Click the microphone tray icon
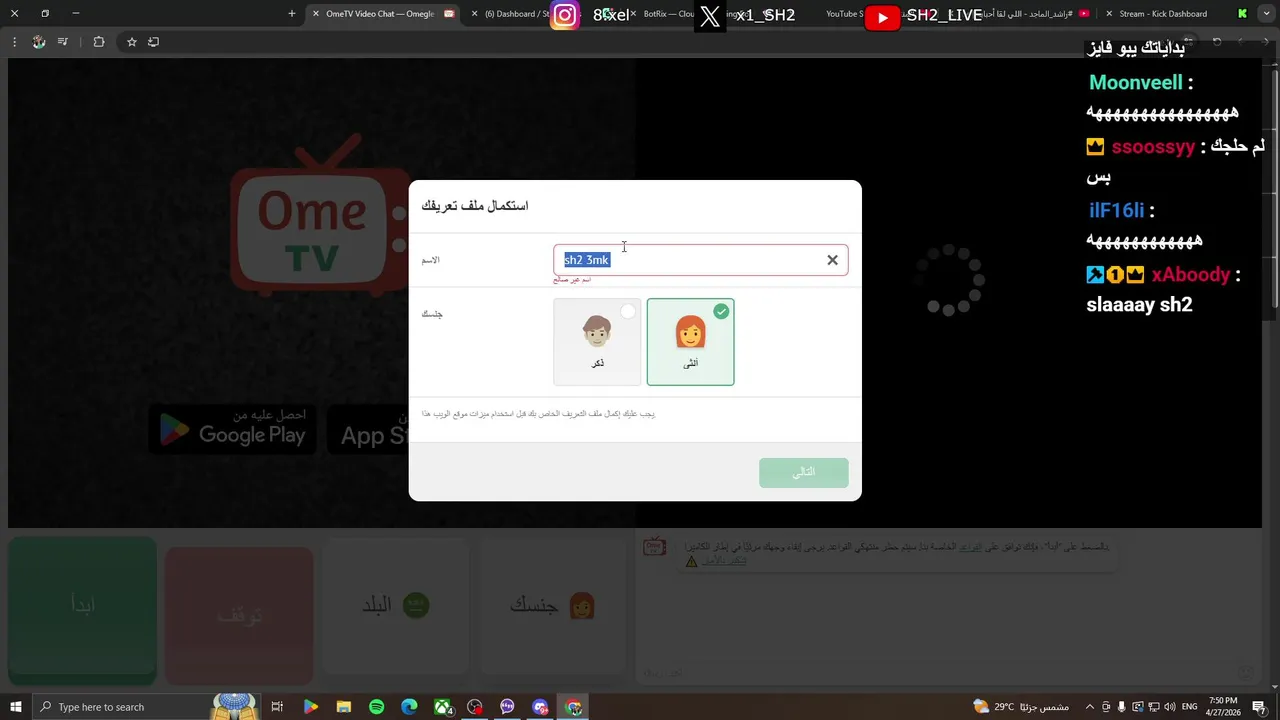Screen dimensions: 1280x720 1122,707
